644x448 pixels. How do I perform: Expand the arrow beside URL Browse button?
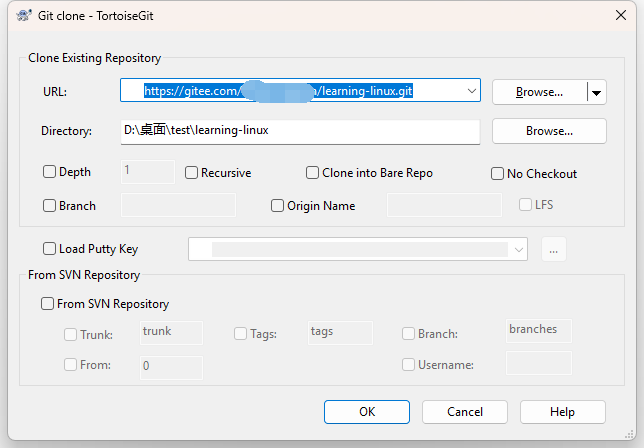[597, 92]
